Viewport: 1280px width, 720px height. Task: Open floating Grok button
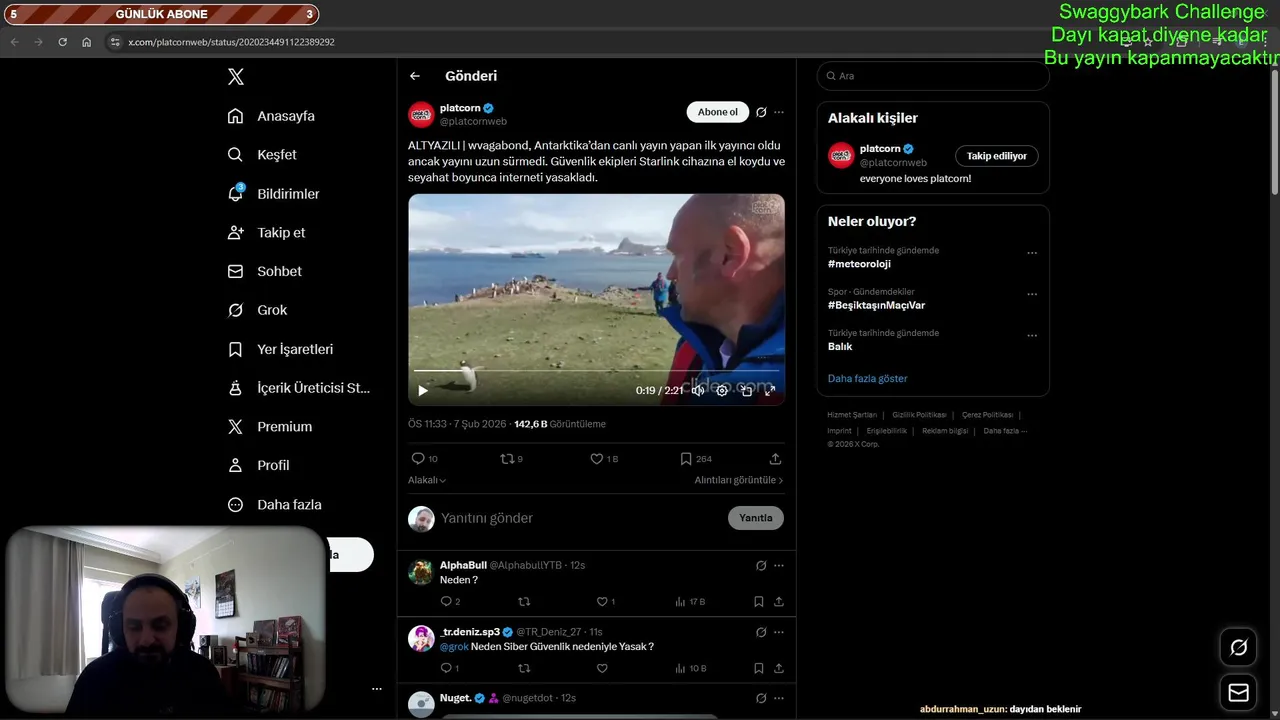(x=1238, y=648)
